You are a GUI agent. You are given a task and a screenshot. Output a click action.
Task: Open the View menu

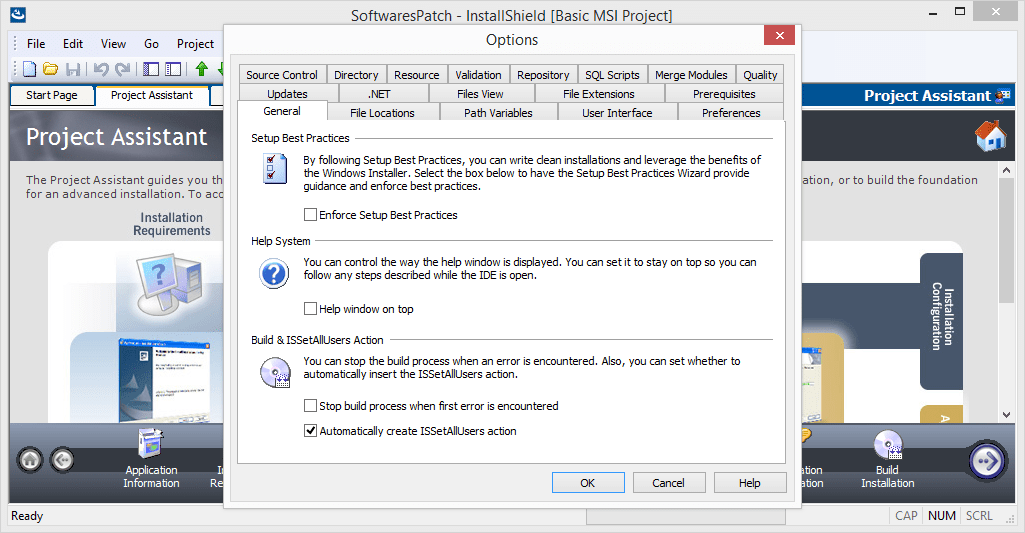point(113,44)
